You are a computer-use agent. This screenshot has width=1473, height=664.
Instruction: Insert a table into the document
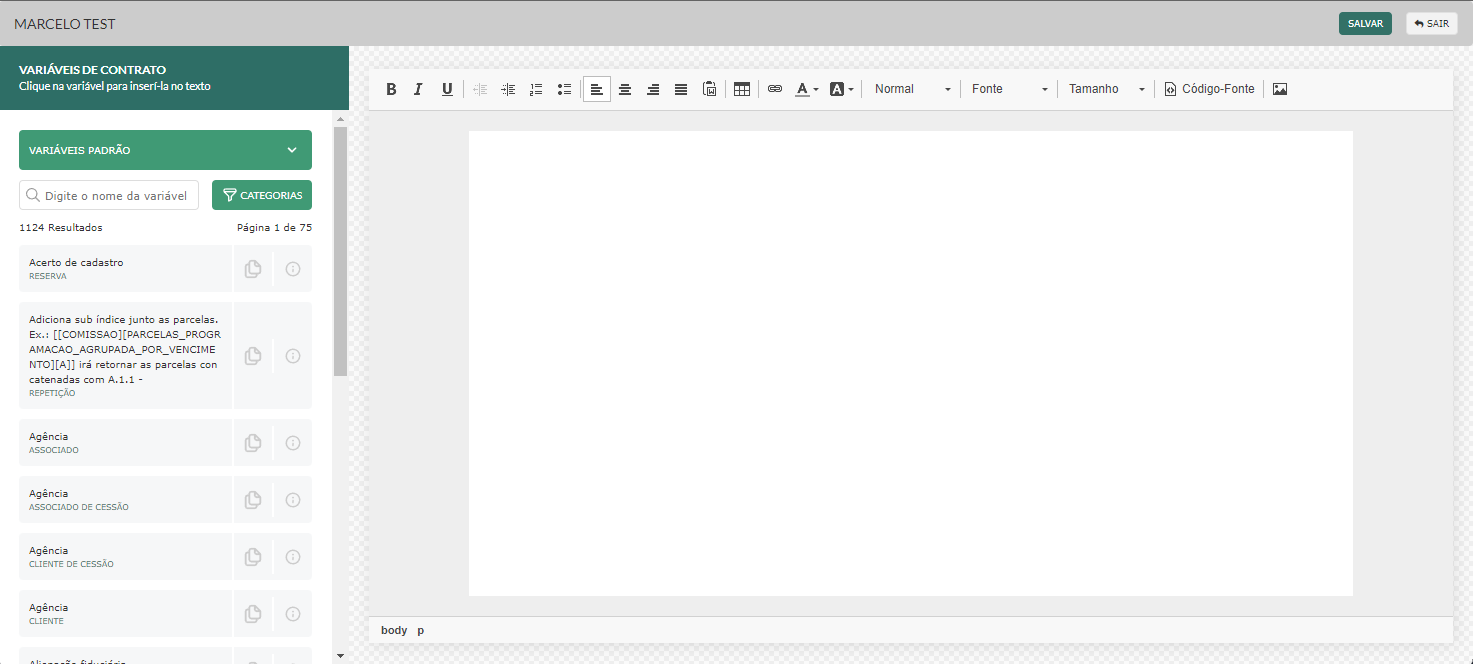pyautogui.click(x=742, y=89)
